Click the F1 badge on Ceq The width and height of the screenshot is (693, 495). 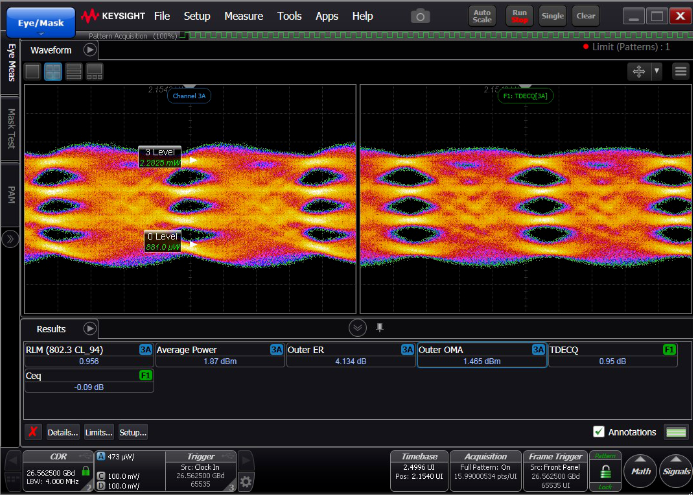145,376
